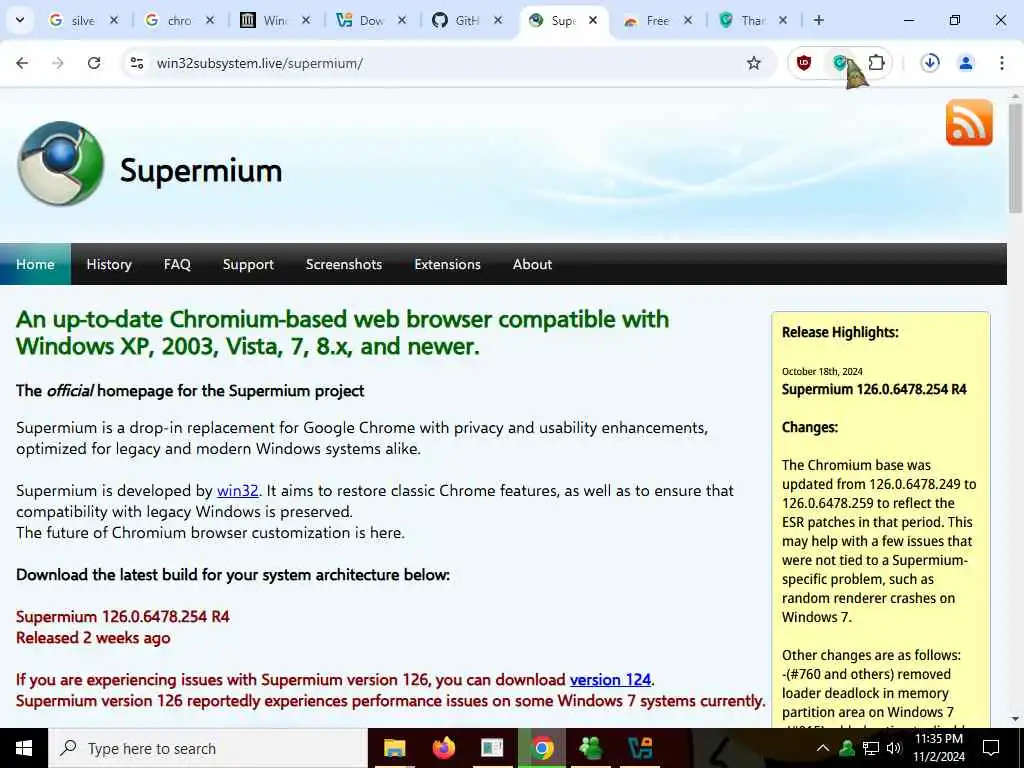Screen dimensions: 1024x768
Task: Open the RSS feed icon
Action: pos(969,123)
